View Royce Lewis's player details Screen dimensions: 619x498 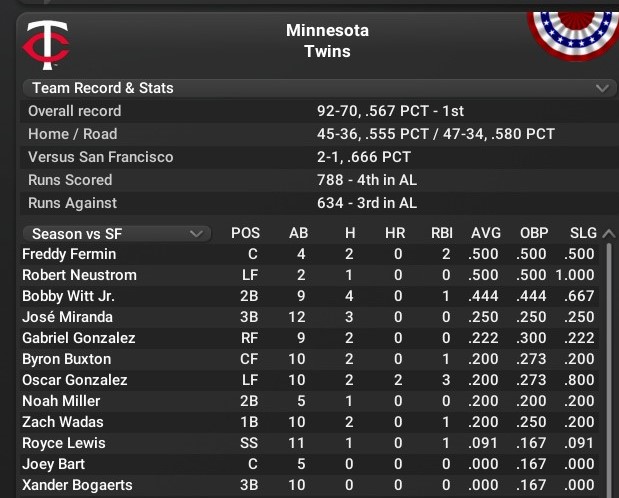[64, 443]
